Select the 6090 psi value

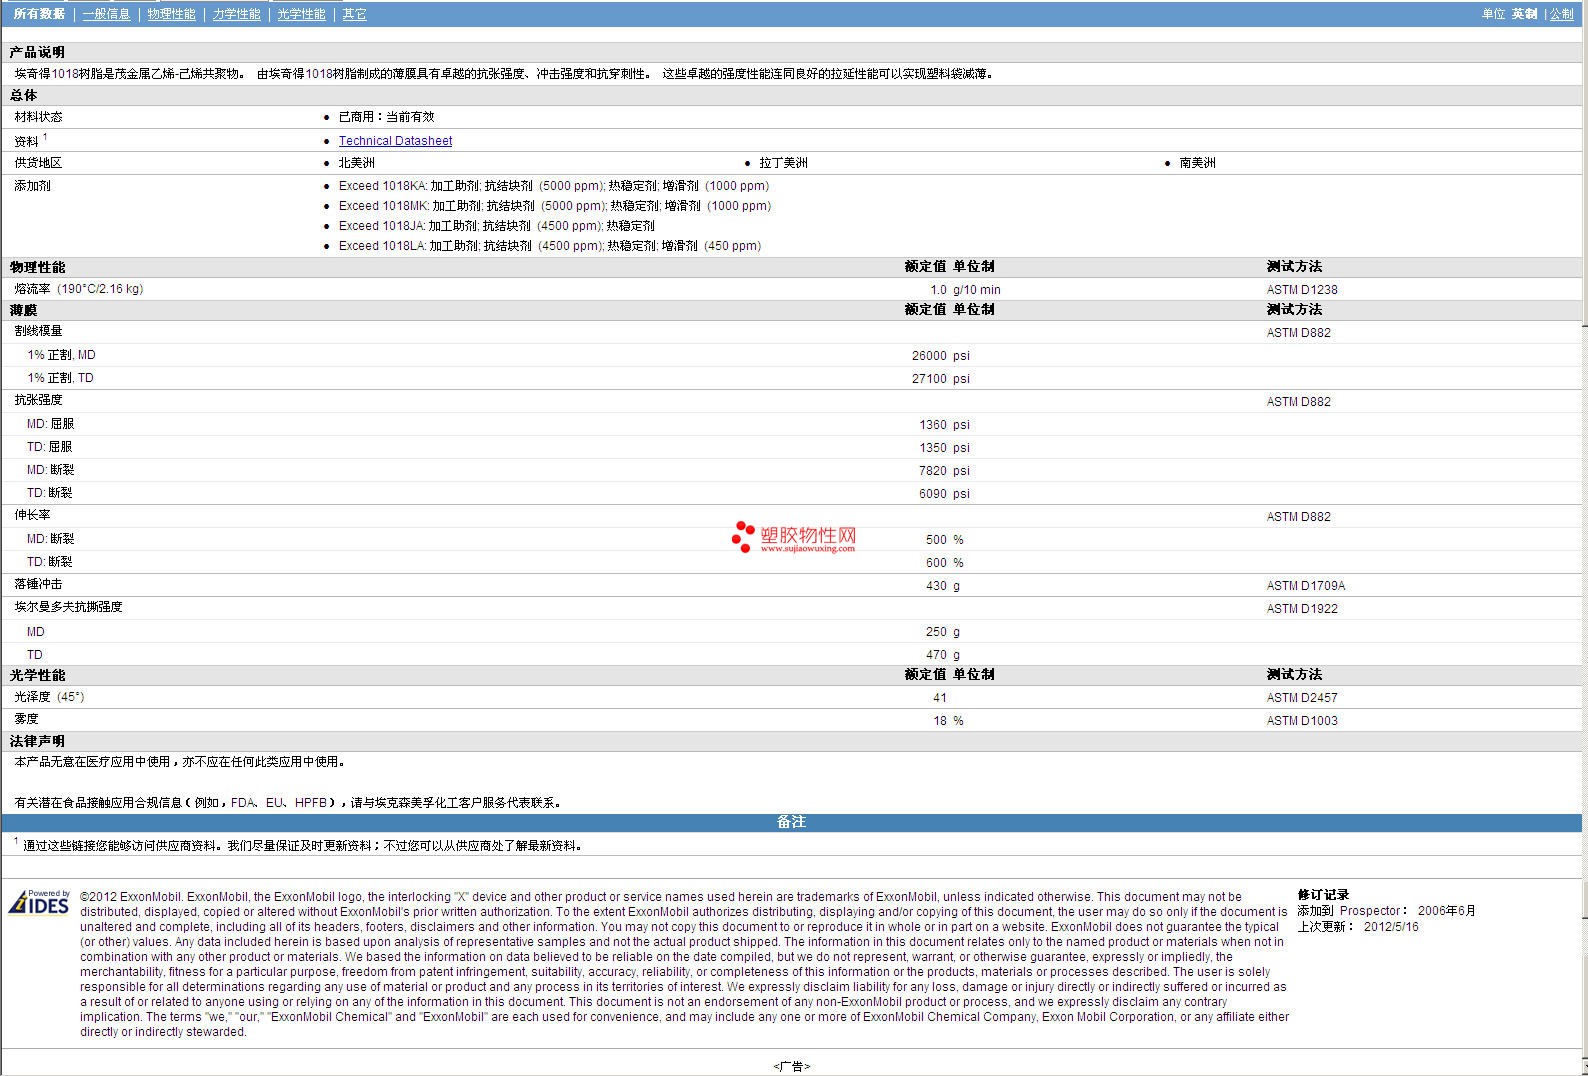click(x=944, y=494)
